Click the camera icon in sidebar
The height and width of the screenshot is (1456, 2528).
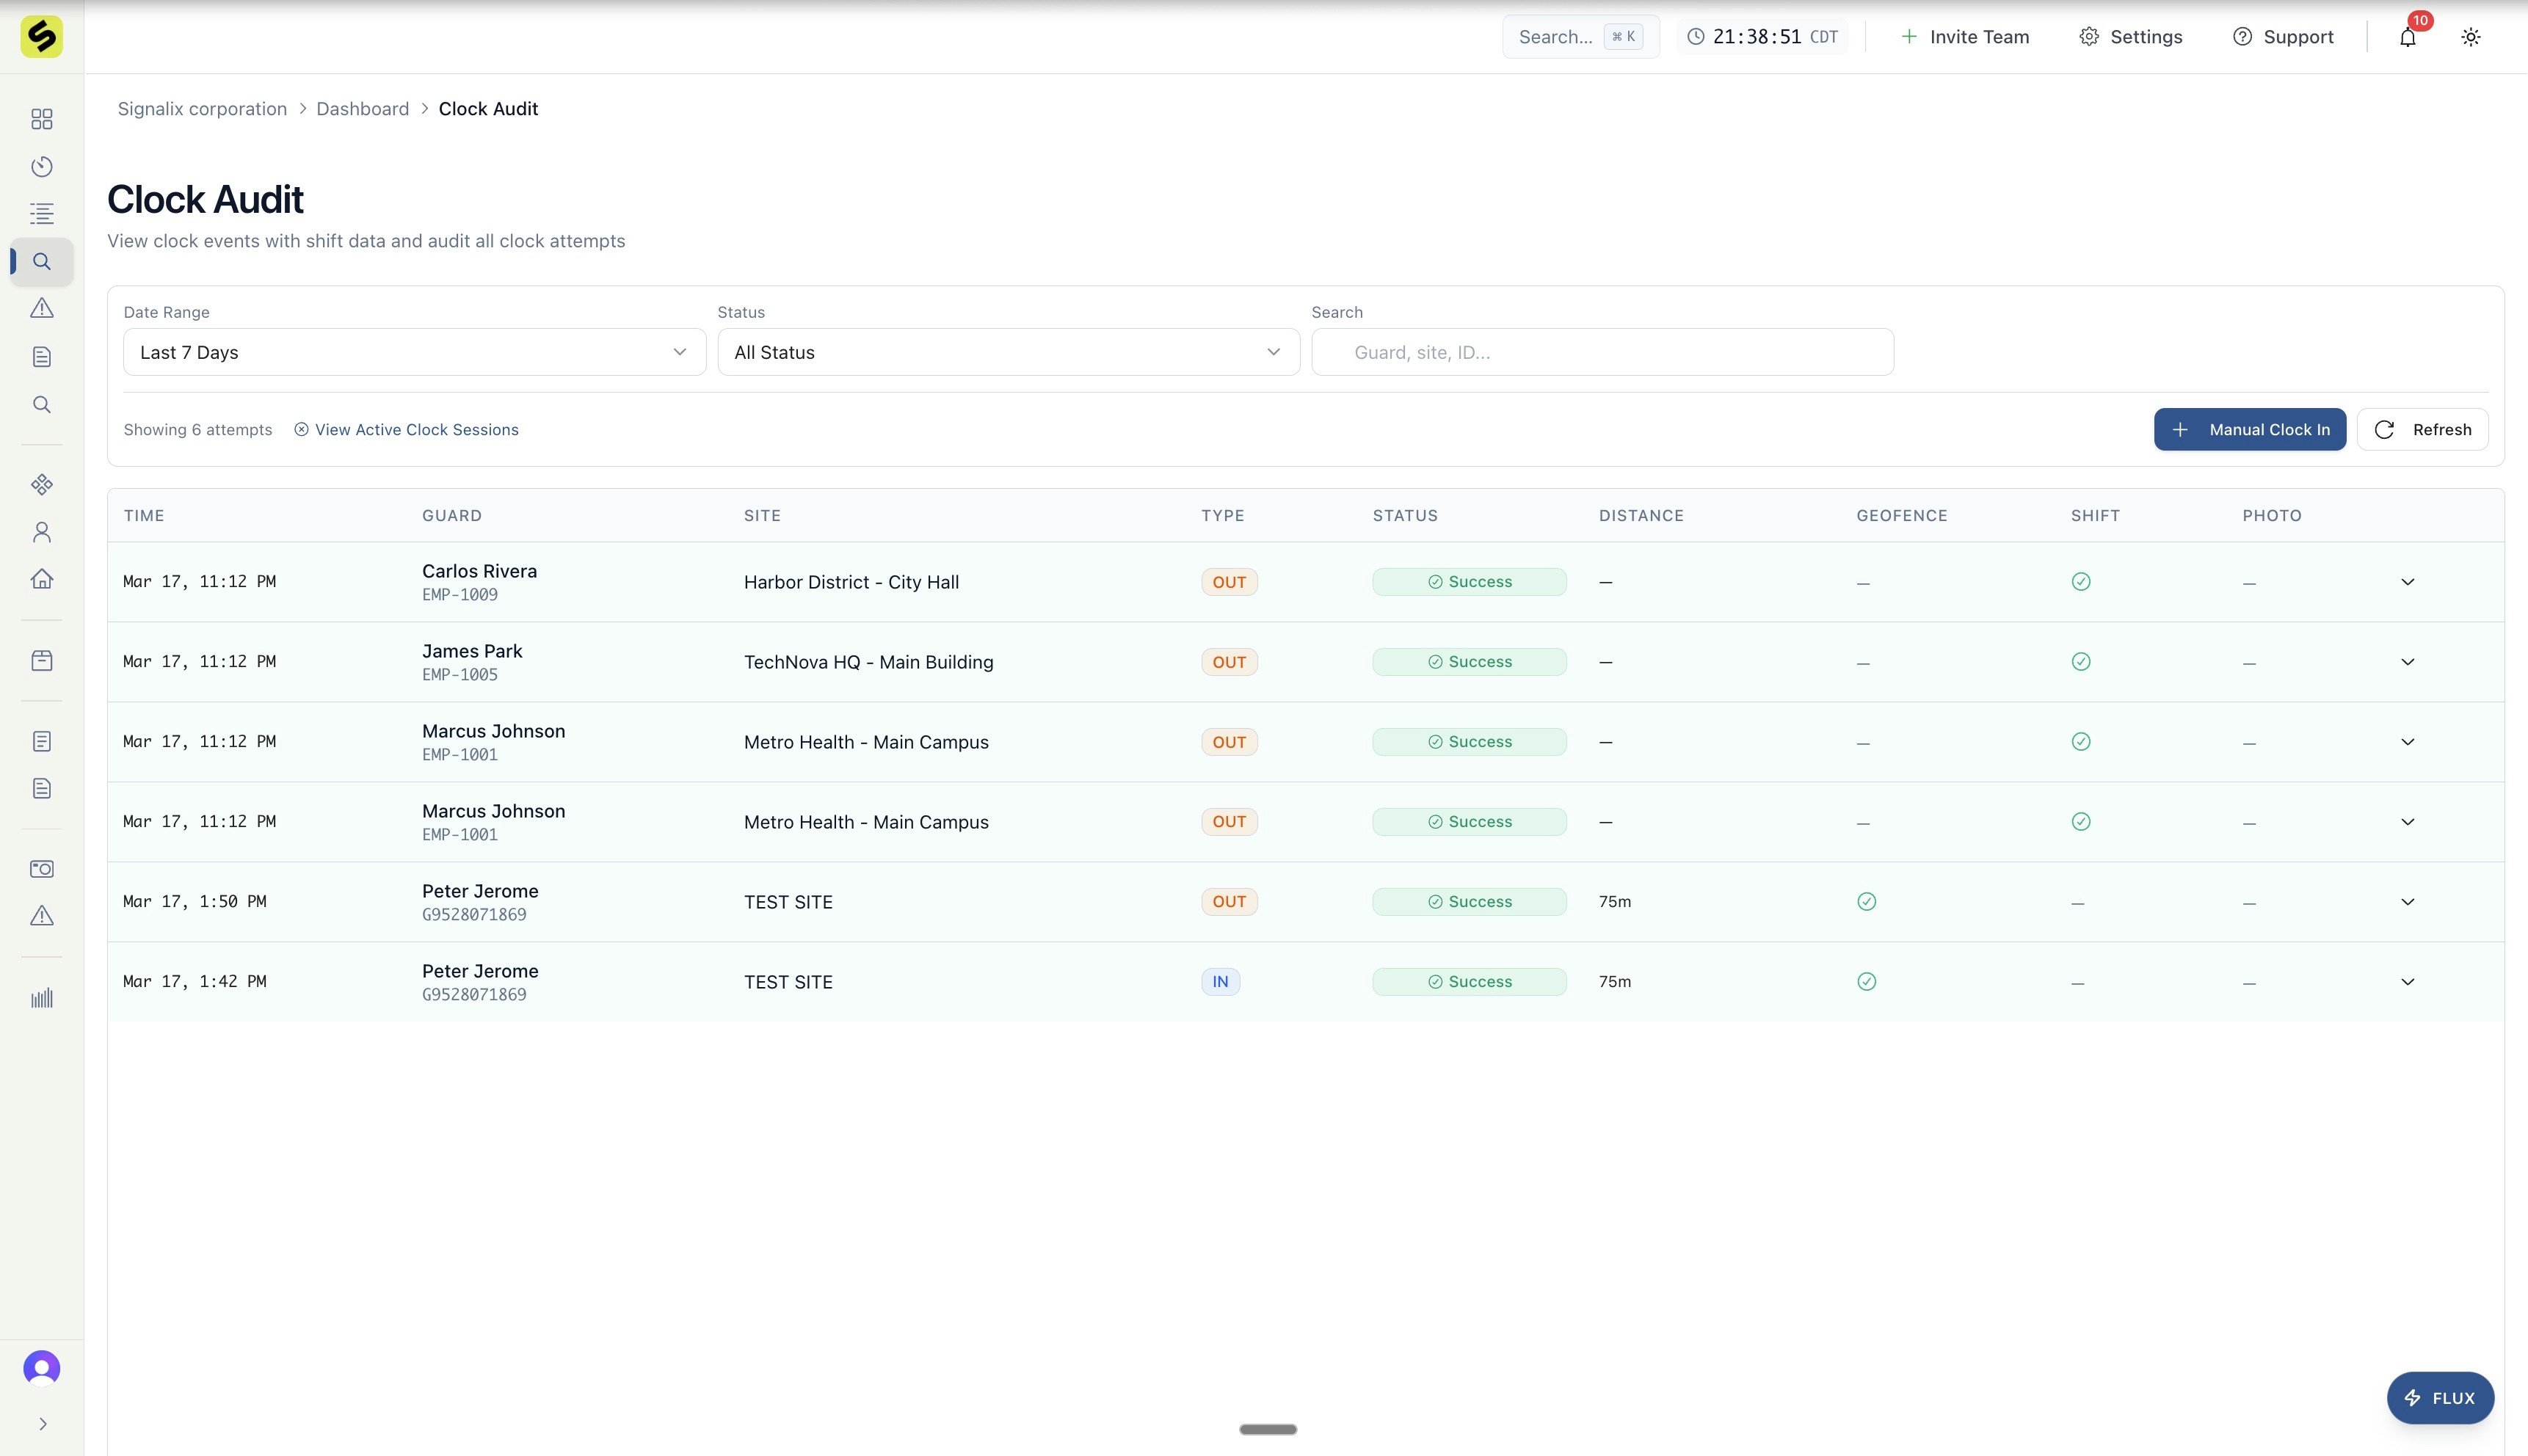coord(42,869)
